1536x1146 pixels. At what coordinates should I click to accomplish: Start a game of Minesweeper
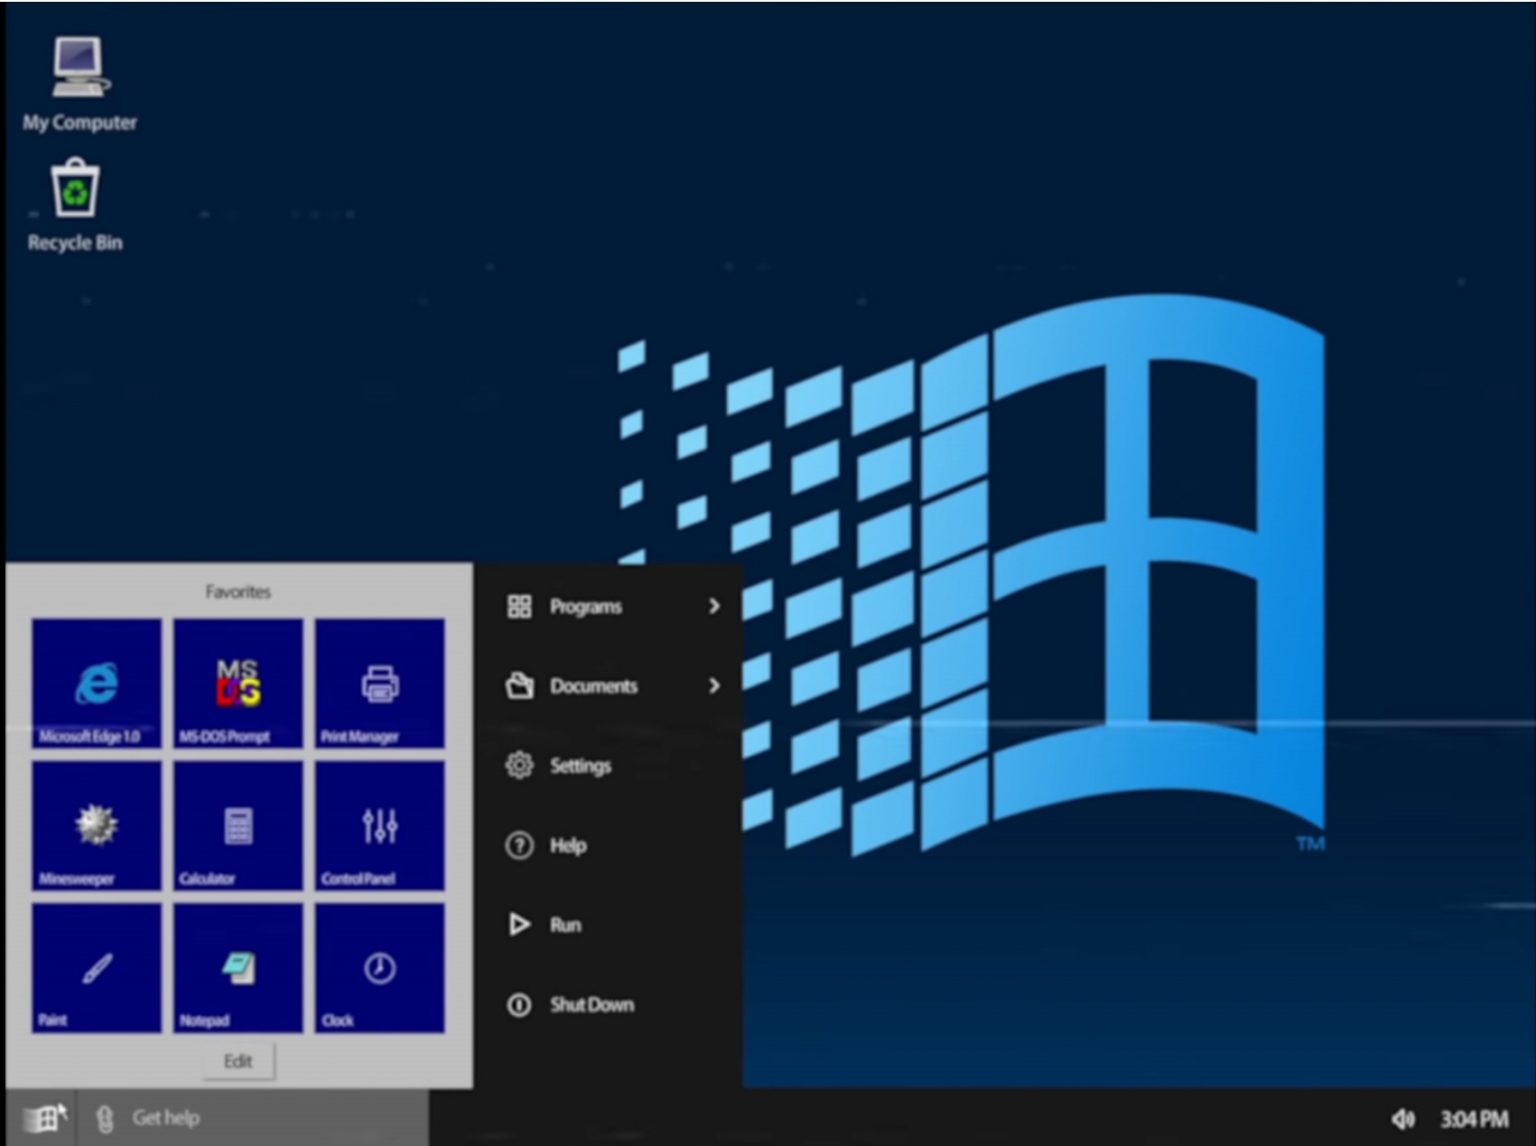click(96, 825)
